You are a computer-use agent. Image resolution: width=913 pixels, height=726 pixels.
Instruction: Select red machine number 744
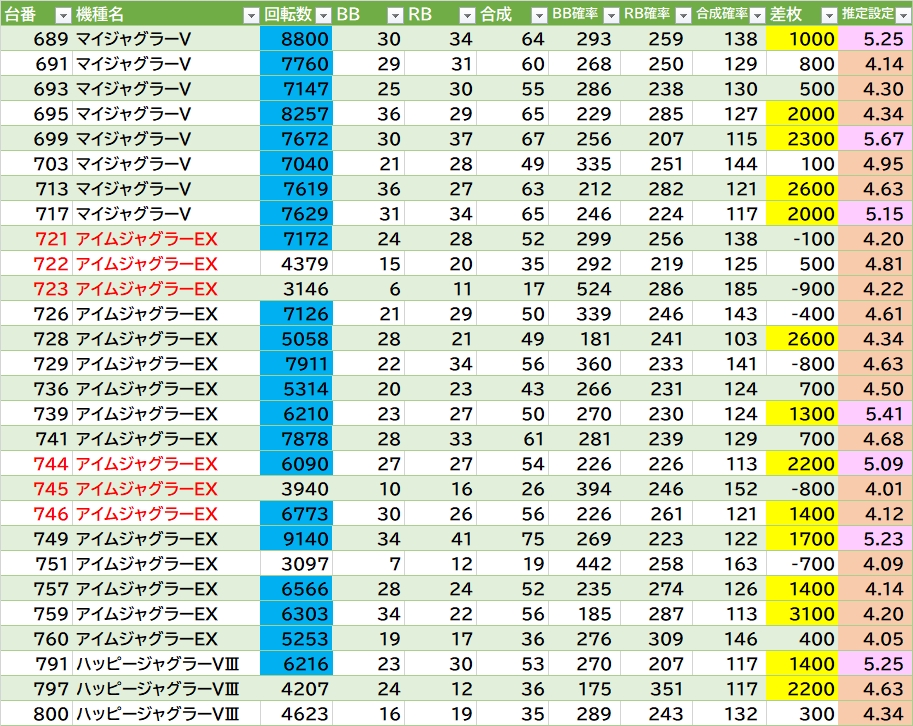pos(37,464)
